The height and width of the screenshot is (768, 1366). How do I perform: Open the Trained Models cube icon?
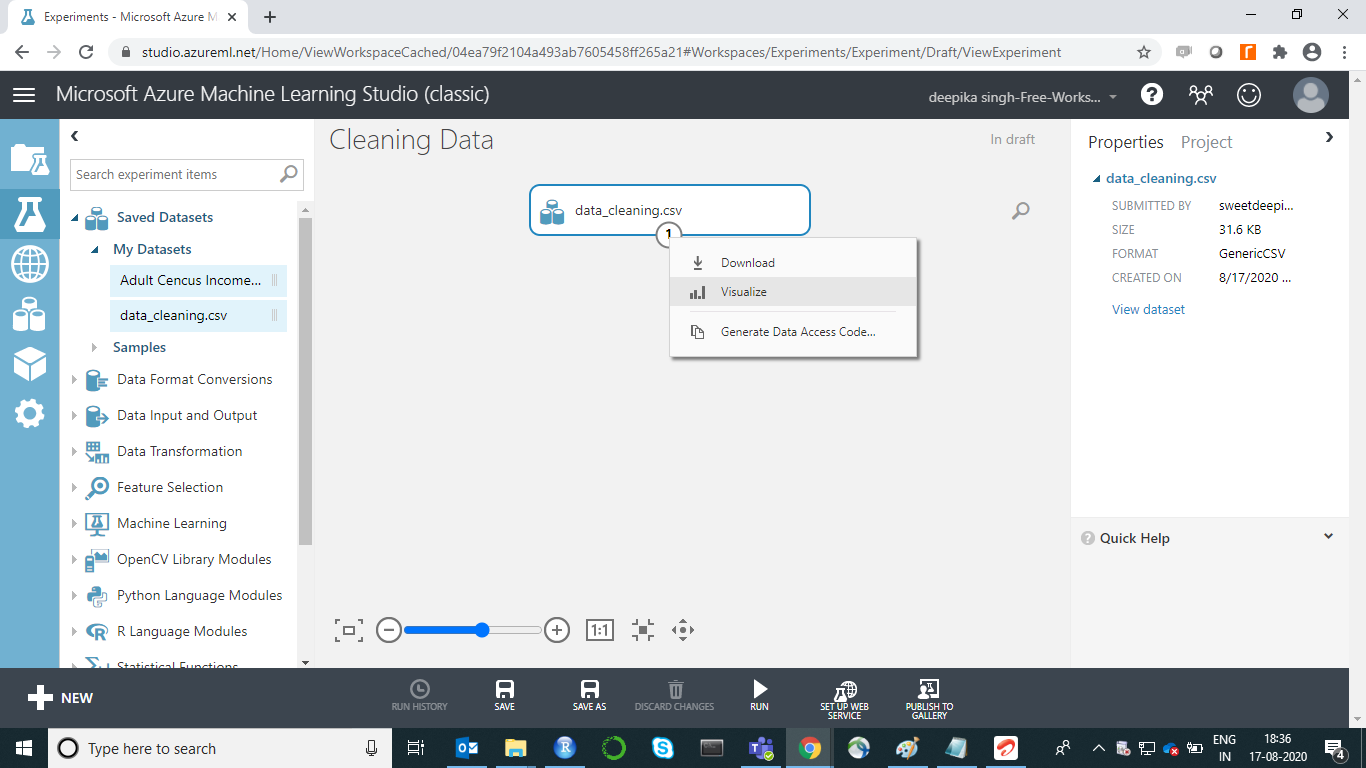(x=29, y=364)
